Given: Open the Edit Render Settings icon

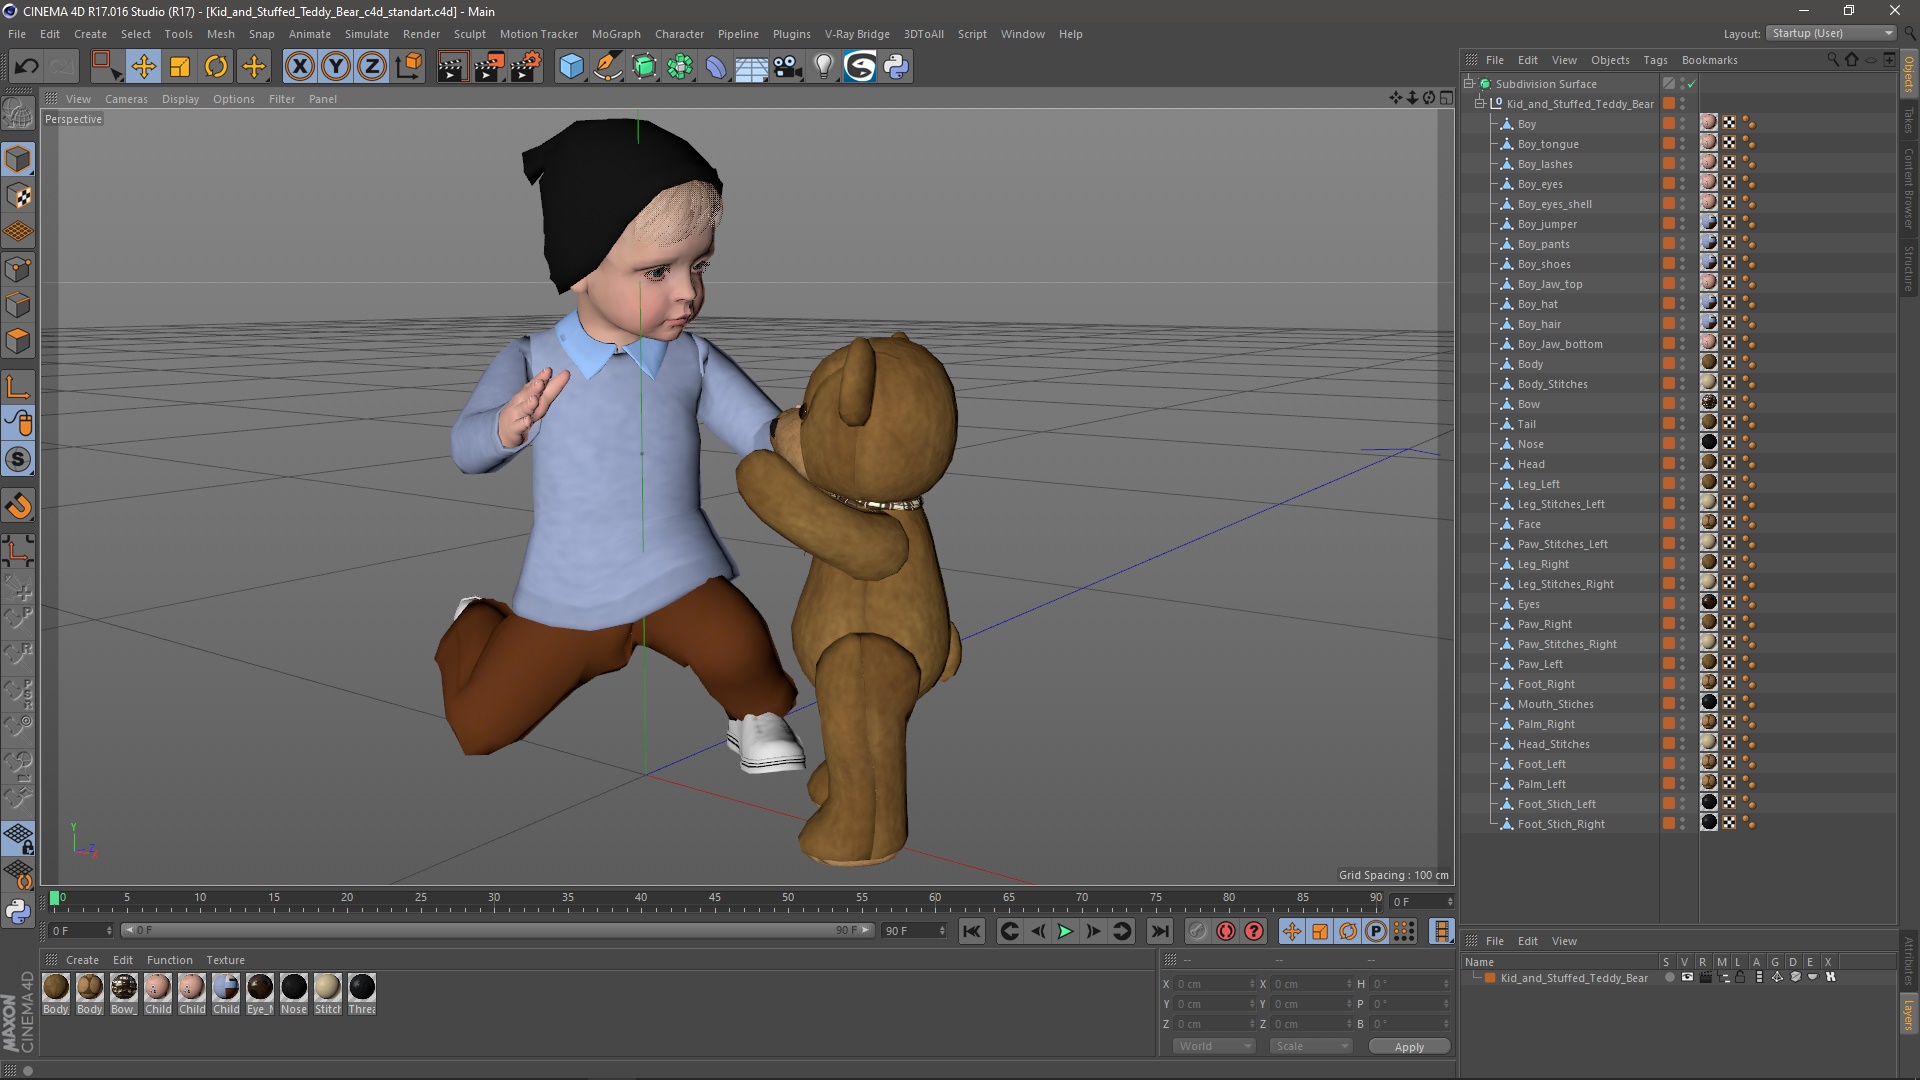Looking at the screenshot, I should point(526,67).
